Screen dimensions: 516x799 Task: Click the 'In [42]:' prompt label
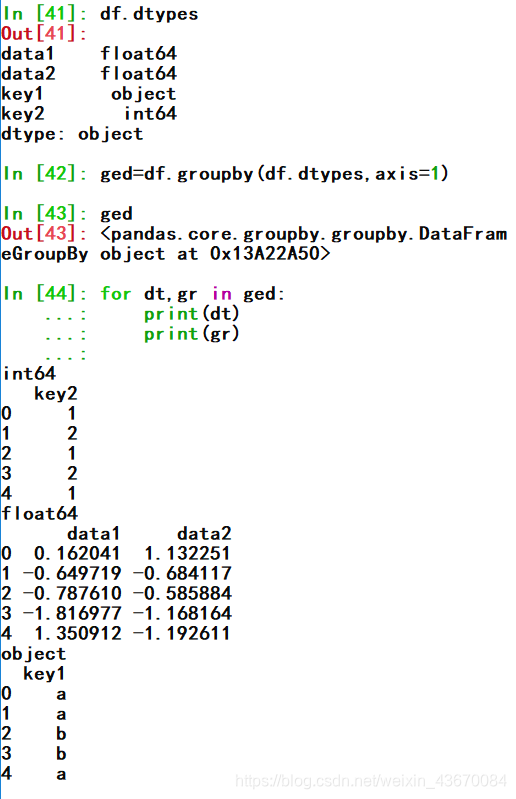[44, 174]
